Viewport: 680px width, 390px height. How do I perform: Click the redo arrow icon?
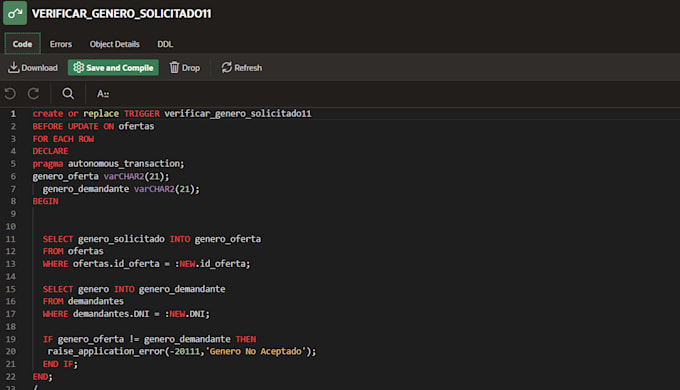point(33,94)
